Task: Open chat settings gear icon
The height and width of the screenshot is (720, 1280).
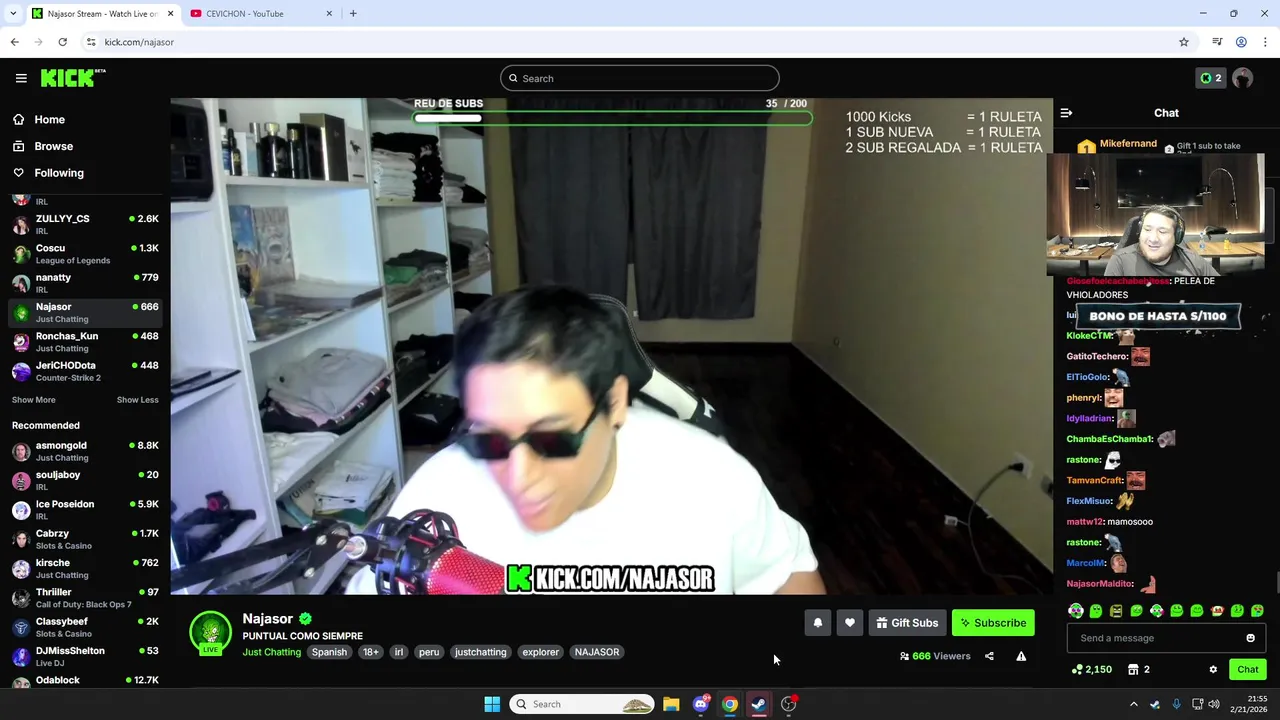Action: point(1213,670)
